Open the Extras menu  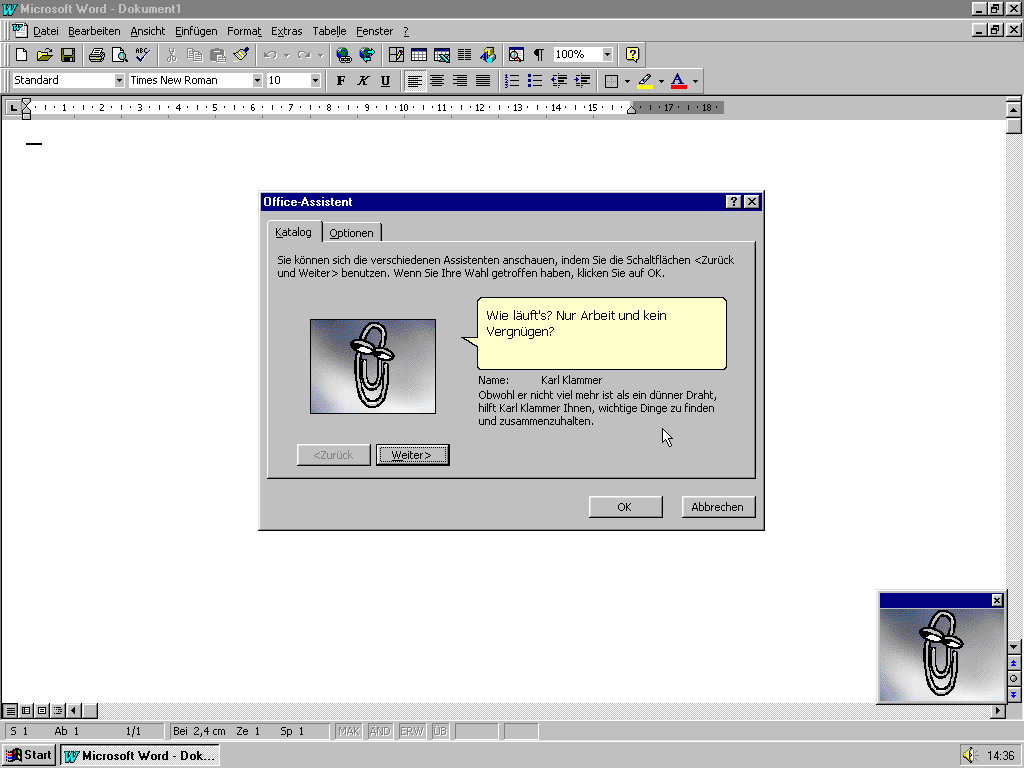(287, 31)
